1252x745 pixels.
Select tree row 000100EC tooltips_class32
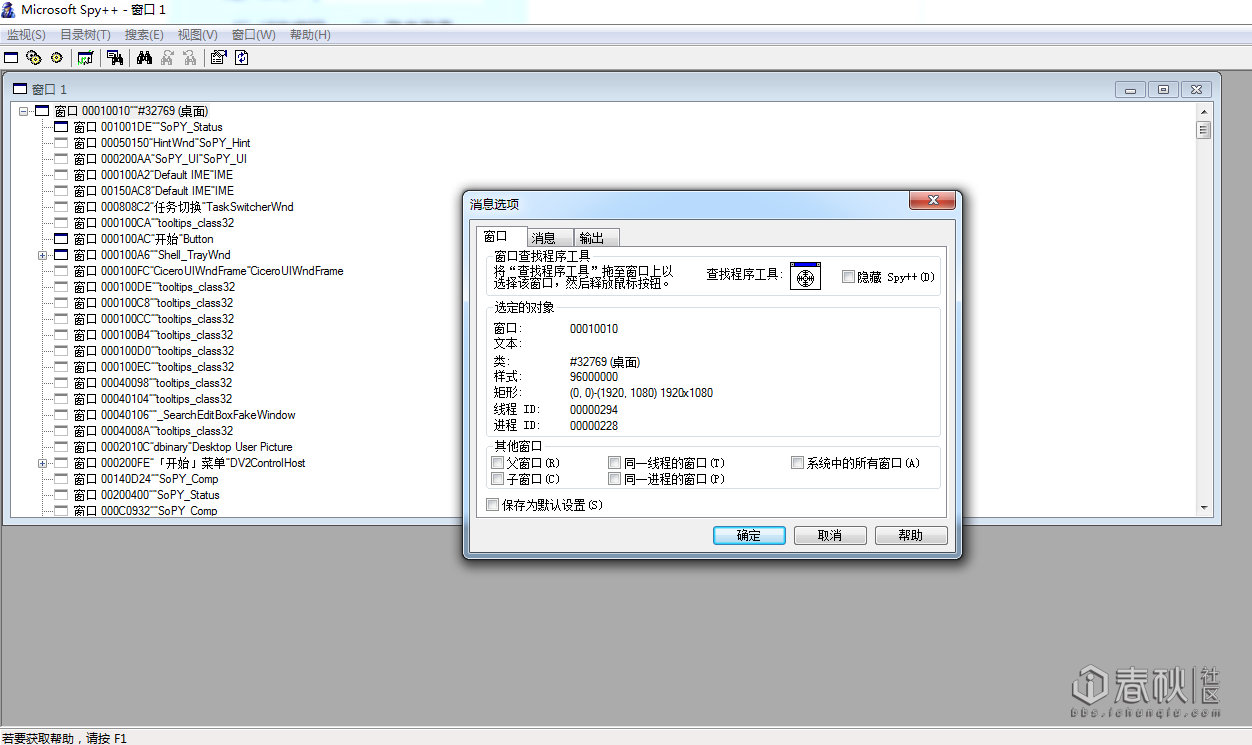pyautogui.click(x=154, y=367)
